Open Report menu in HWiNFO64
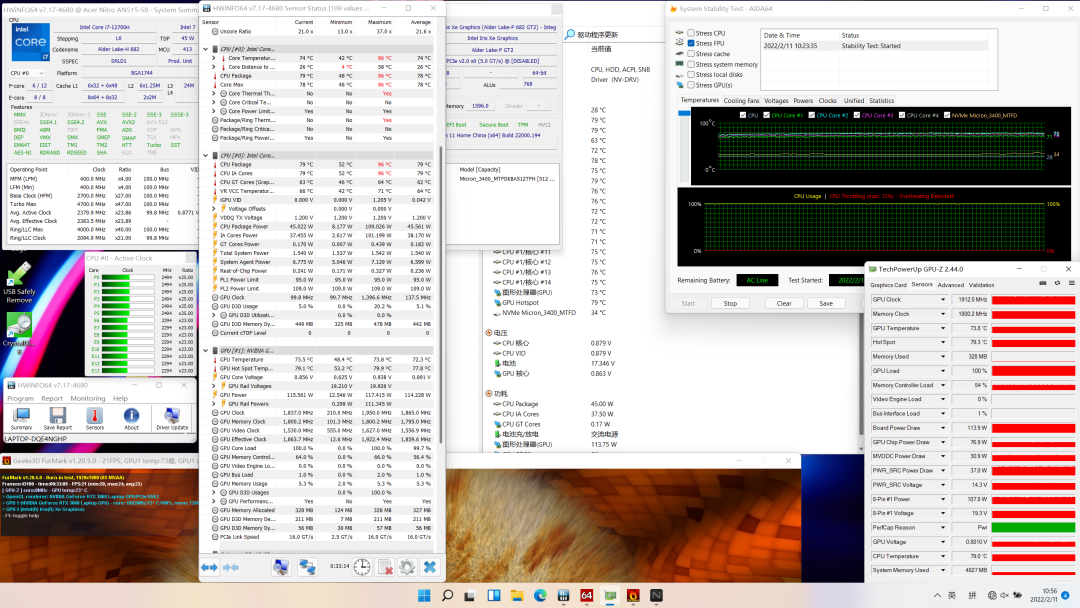Screen dimensions: 1080x608 coord(52,399)
